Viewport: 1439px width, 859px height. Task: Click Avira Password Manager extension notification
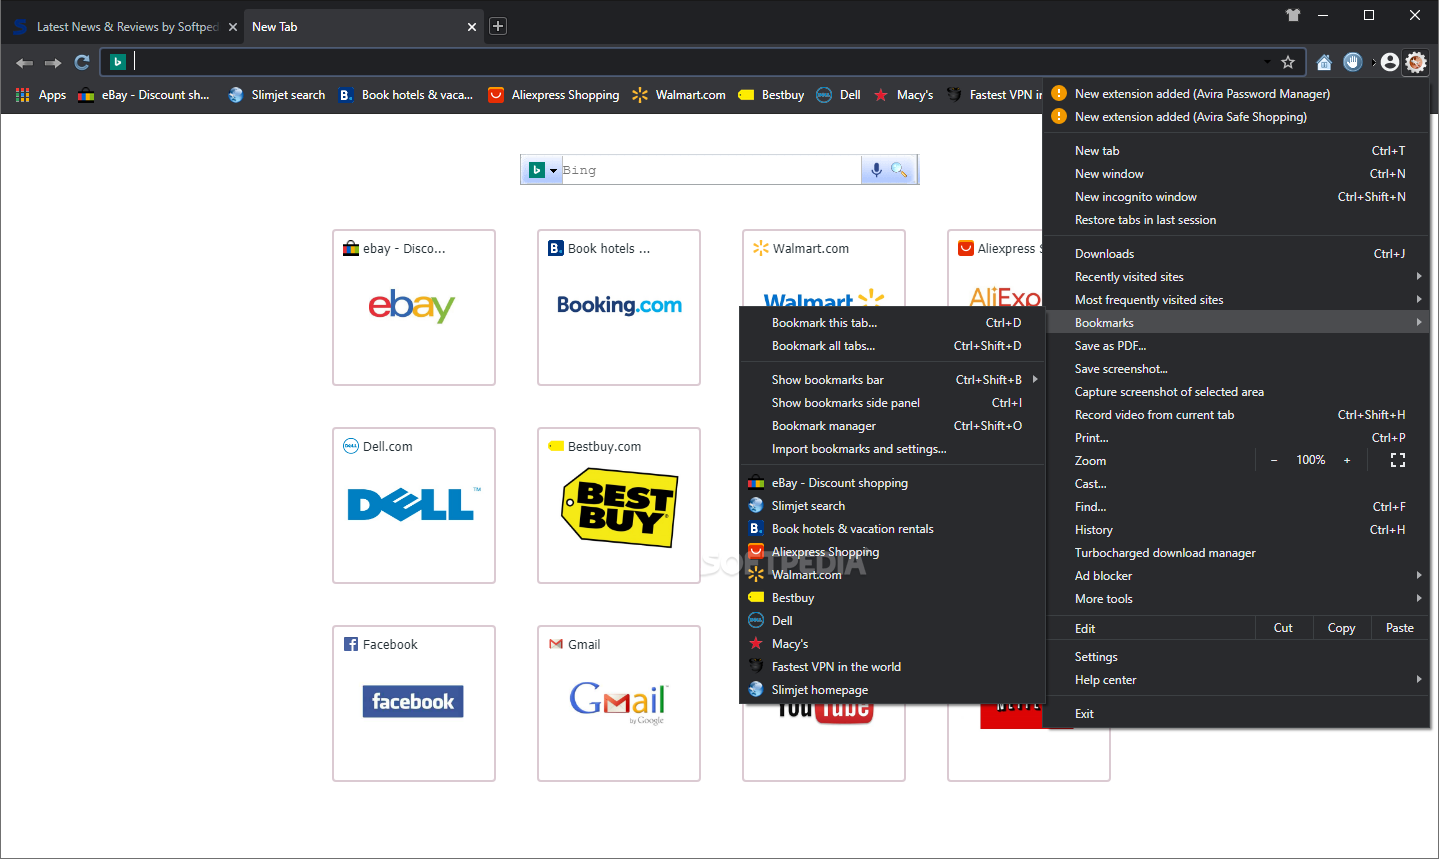pos(1238,94)
